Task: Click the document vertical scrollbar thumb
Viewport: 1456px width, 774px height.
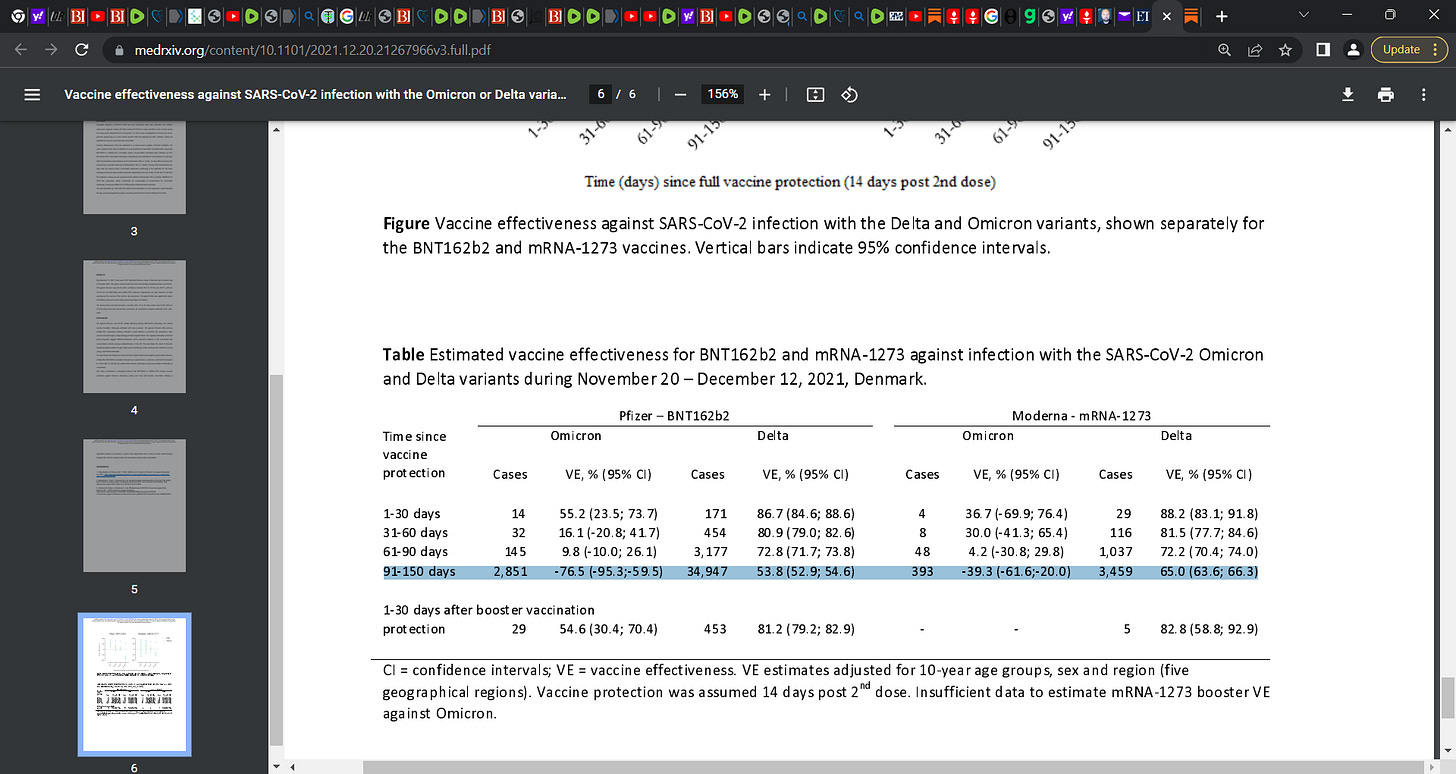Action: 1448,698
